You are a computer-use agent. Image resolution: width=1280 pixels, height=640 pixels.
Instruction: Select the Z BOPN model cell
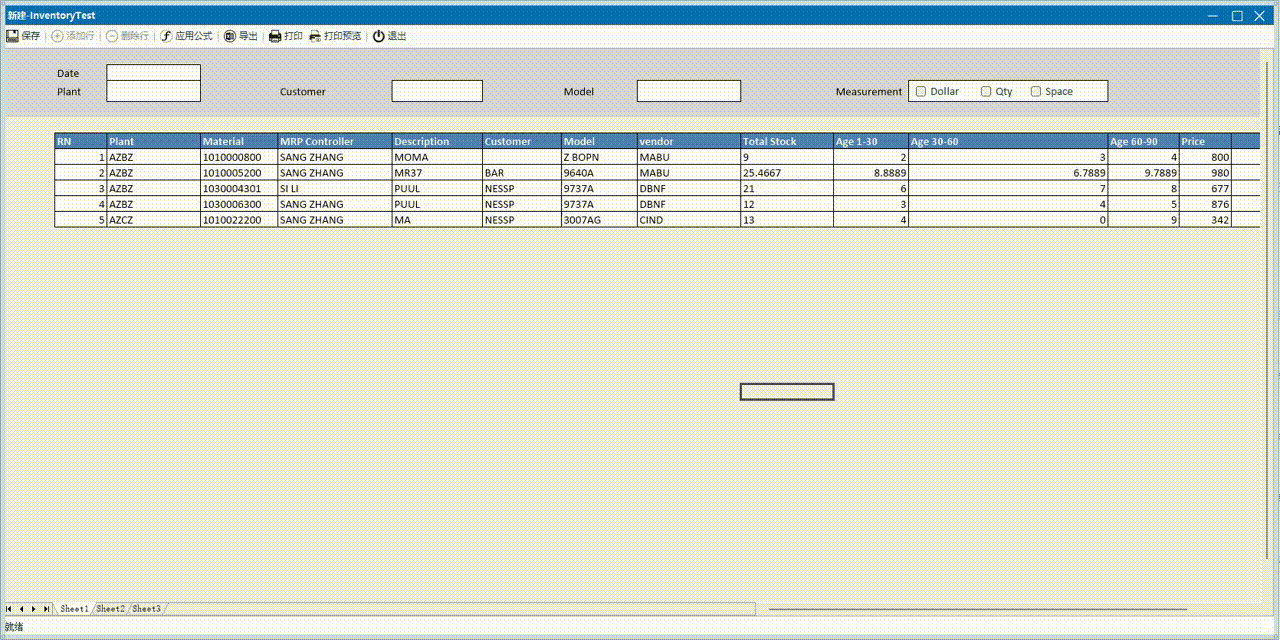click(599, 157)
